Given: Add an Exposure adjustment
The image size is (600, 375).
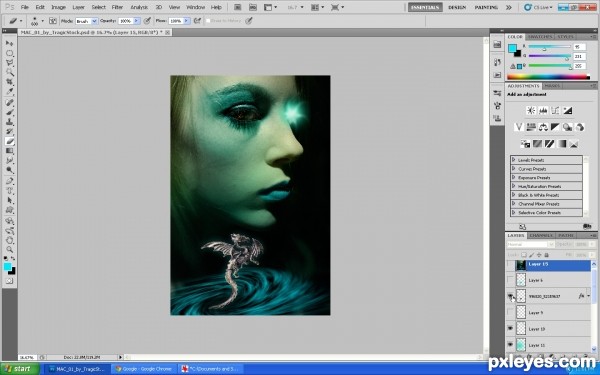Looking at the screenshot, I should pos(568,111).
